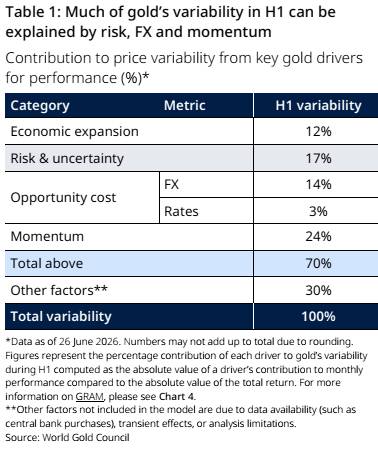
Task: Select the Total variability row label
Action: (61, 316)
